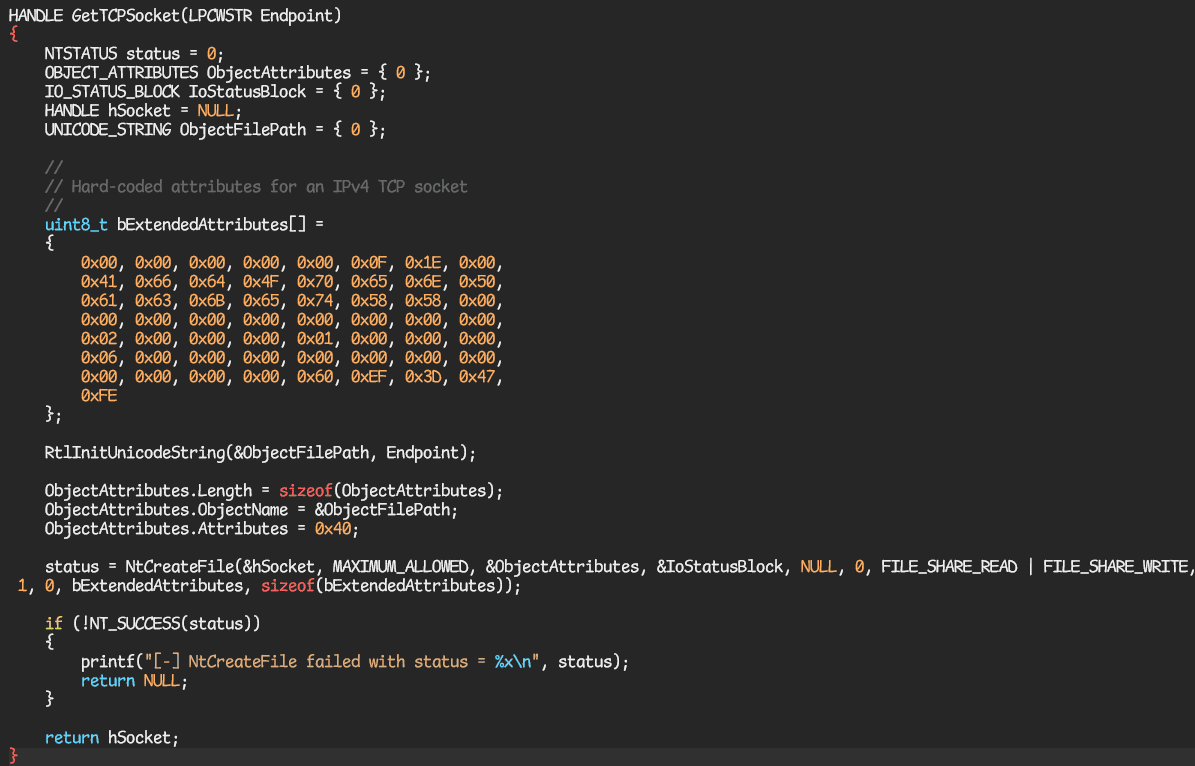Click &IoStatusBlock argument in NtCreateFile
The height and width of the screenshot is (766, 1195).
point(719,568)
